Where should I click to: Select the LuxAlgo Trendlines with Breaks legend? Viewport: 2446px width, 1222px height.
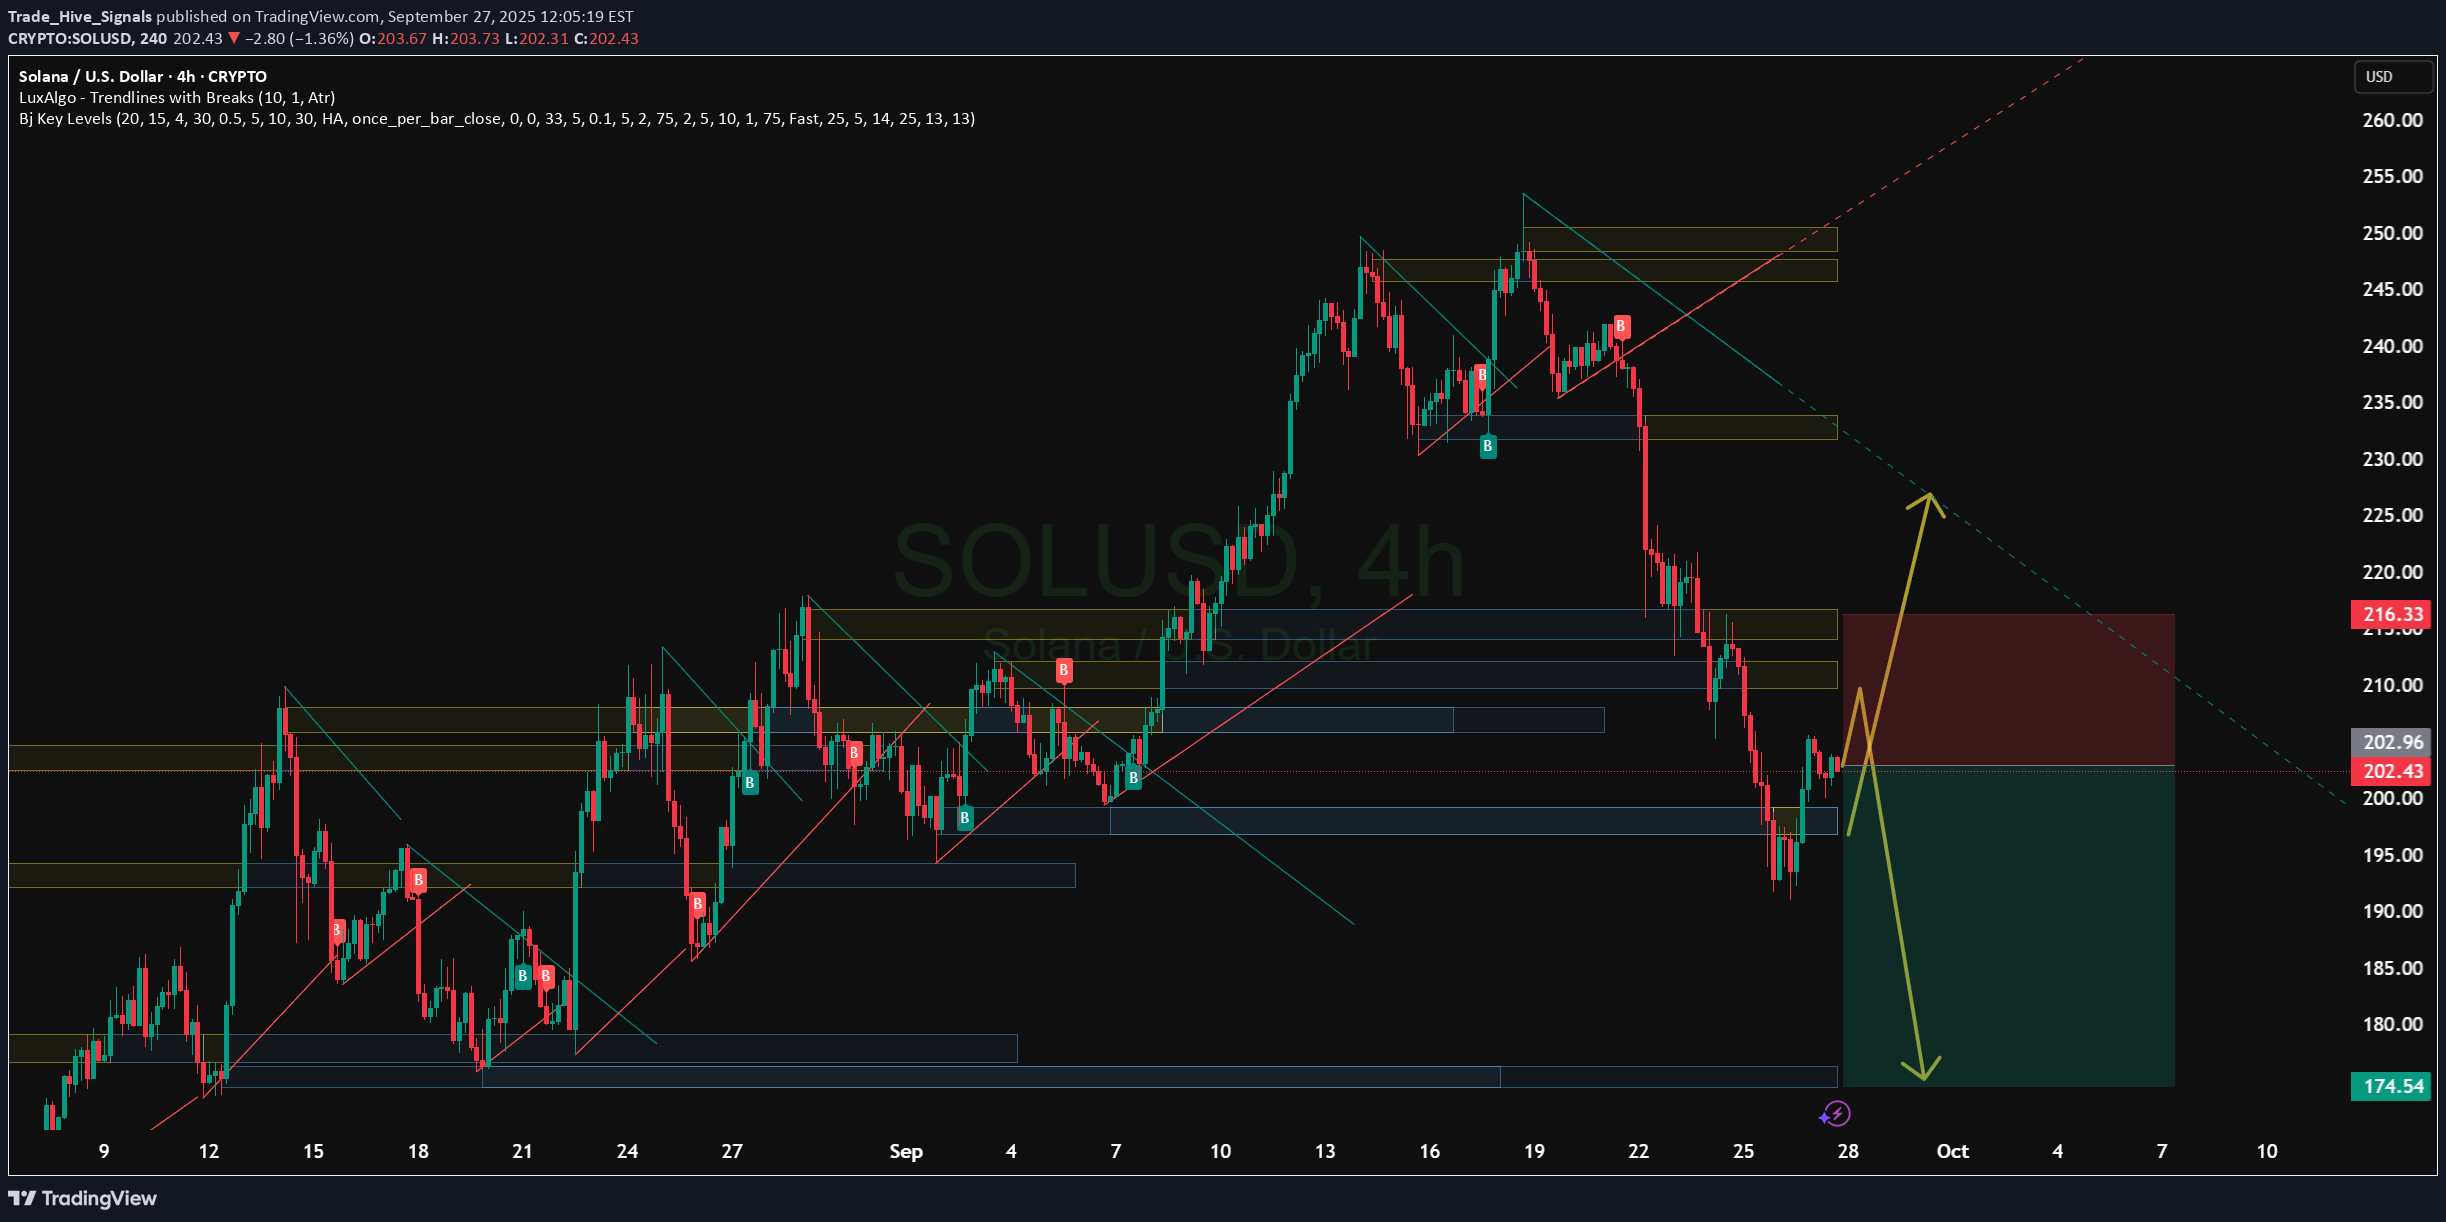coord(177,97)
